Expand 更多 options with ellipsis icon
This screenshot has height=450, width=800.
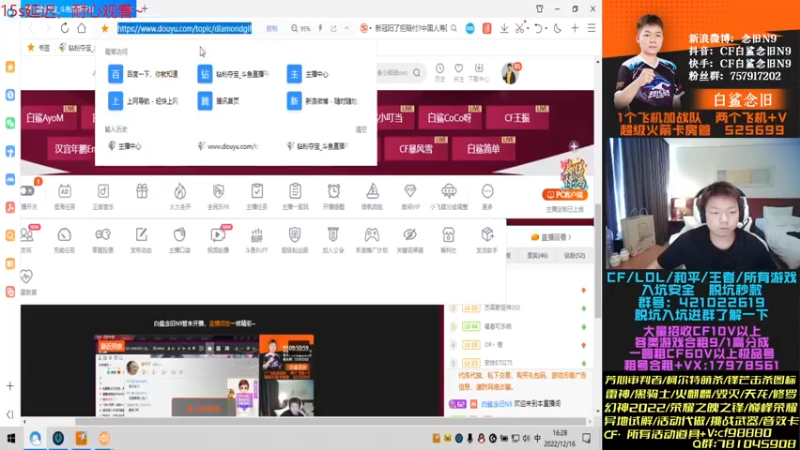(487, 191)
